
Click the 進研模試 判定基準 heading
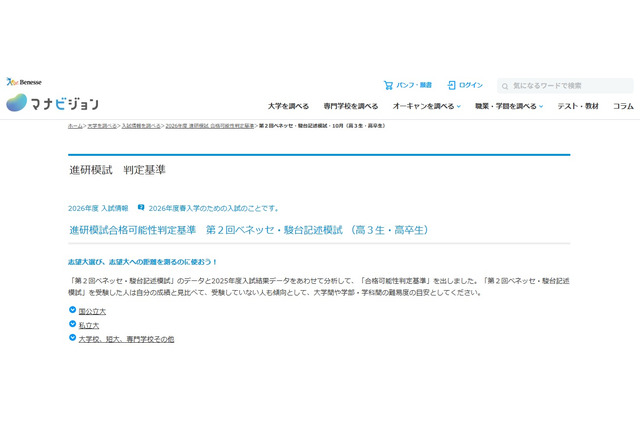pyautogui.click(x=117, y=170)
